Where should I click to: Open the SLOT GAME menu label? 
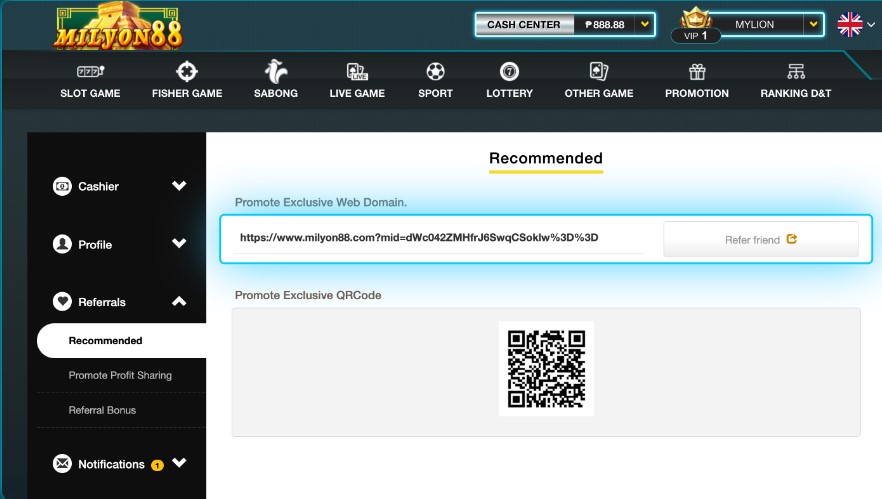pos(91,93)
